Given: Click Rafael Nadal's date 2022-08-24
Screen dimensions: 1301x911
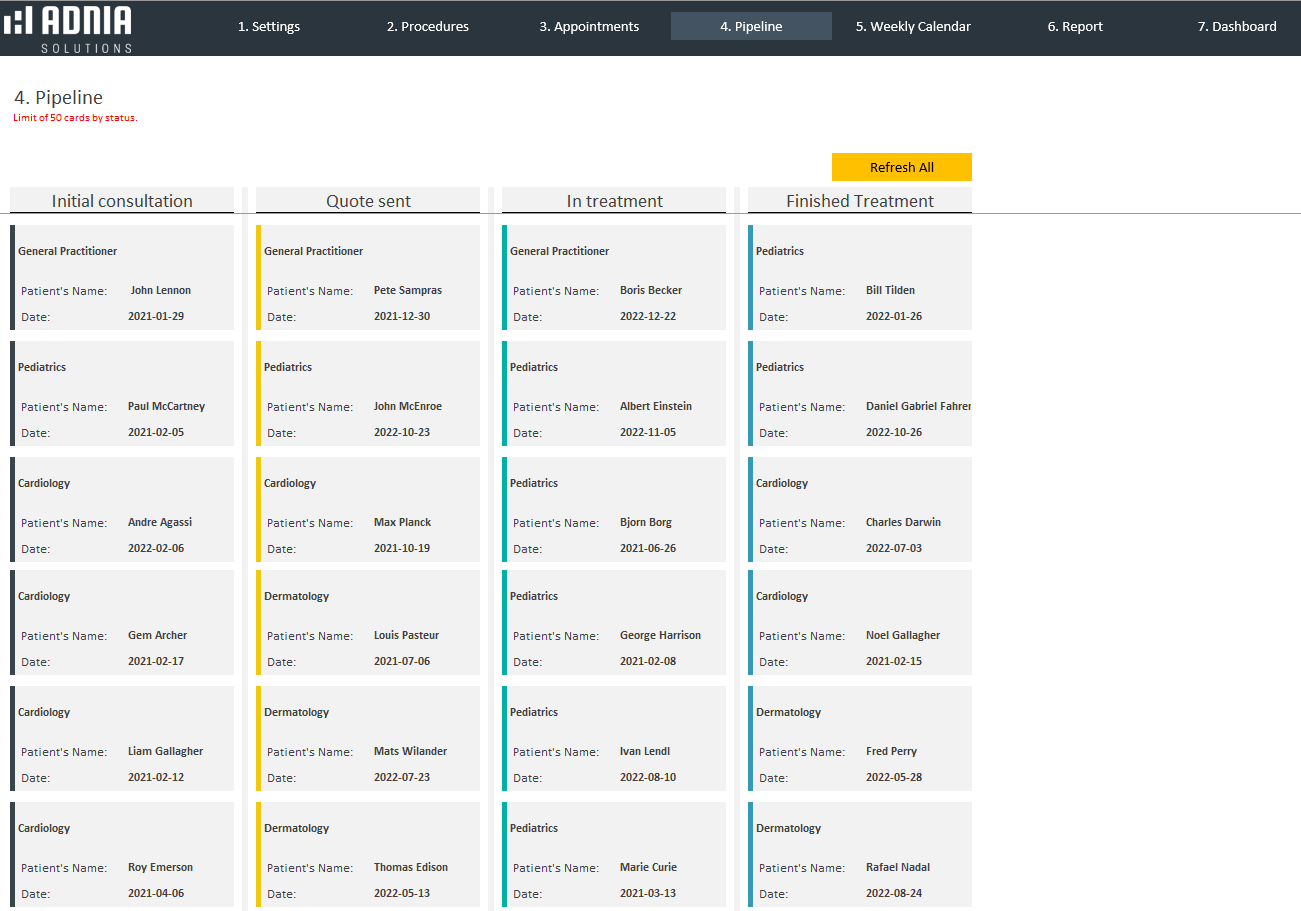Looking at the screenshot, I should tap(893, 893).
